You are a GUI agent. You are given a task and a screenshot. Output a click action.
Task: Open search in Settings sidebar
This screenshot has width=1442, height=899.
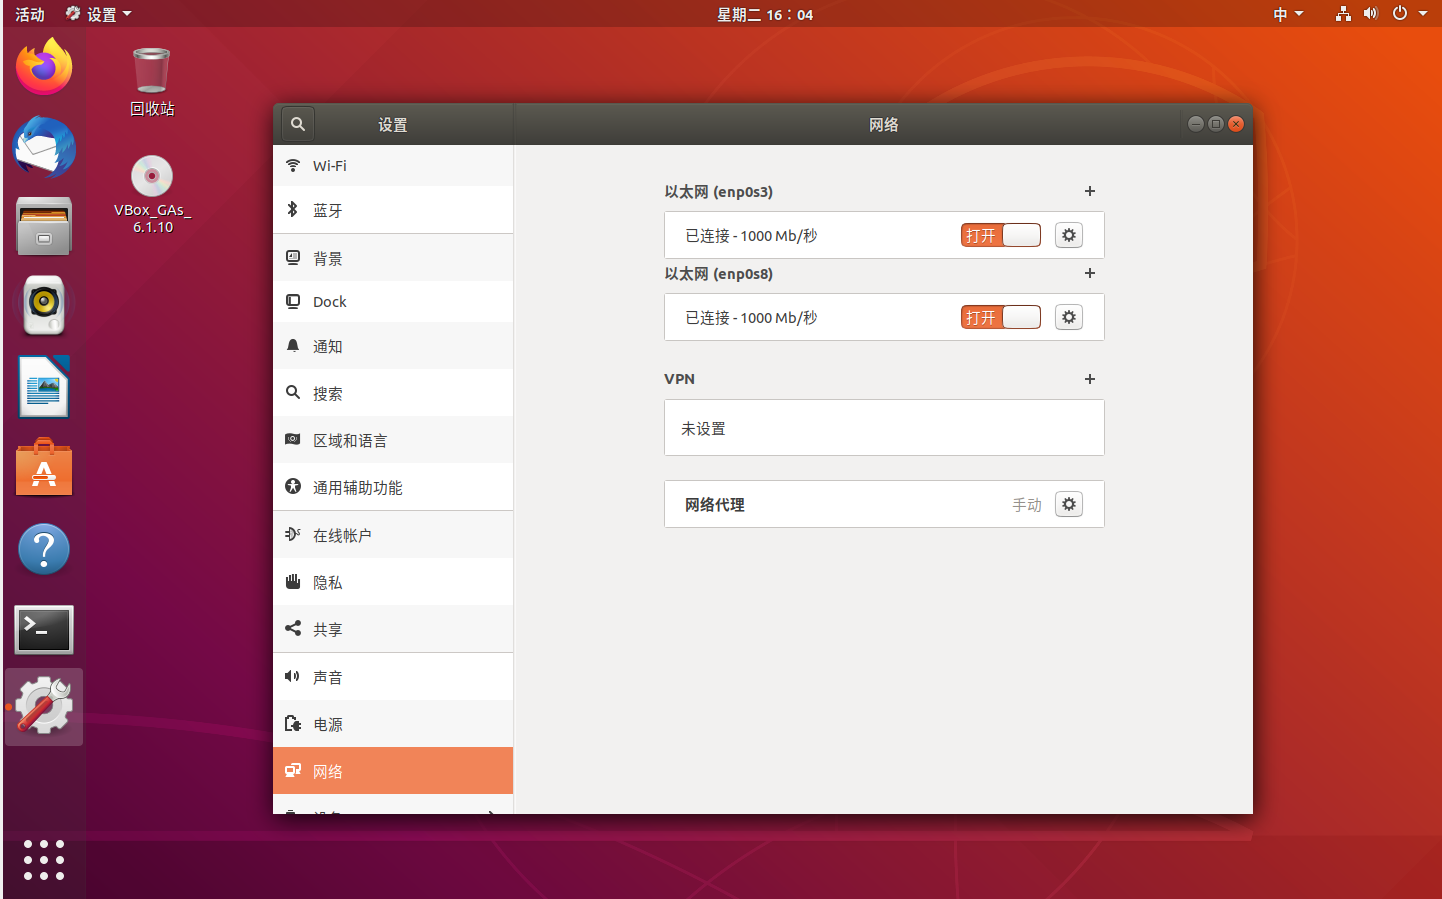[x=297, y=123]
